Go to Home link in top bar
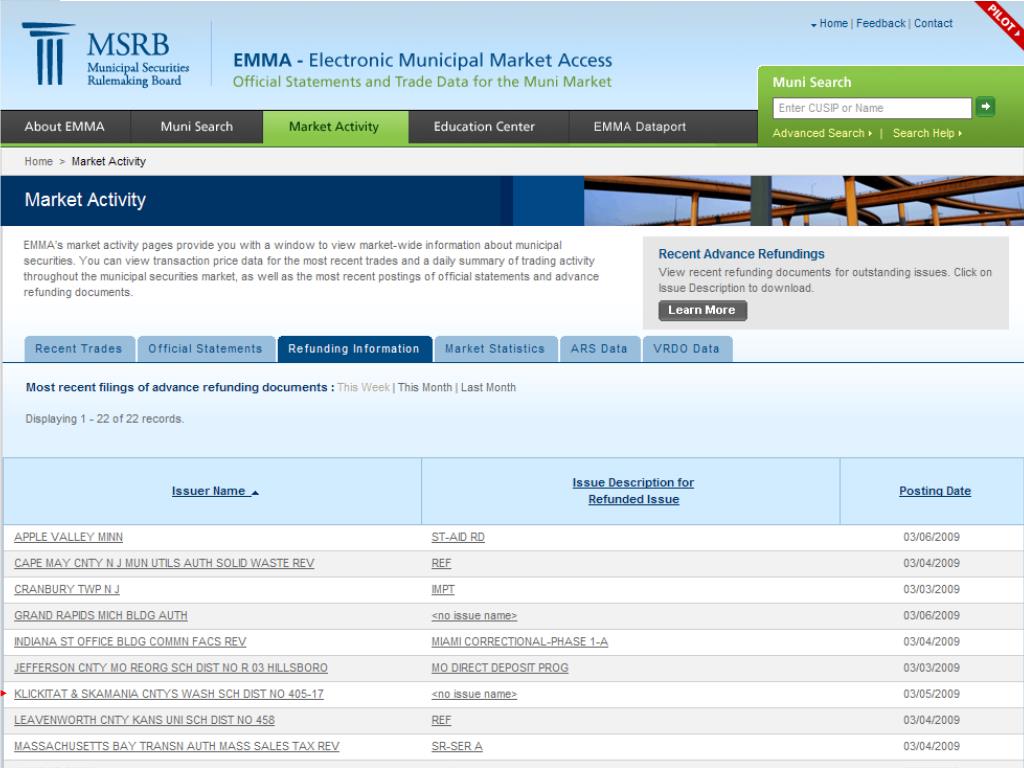 833,24
